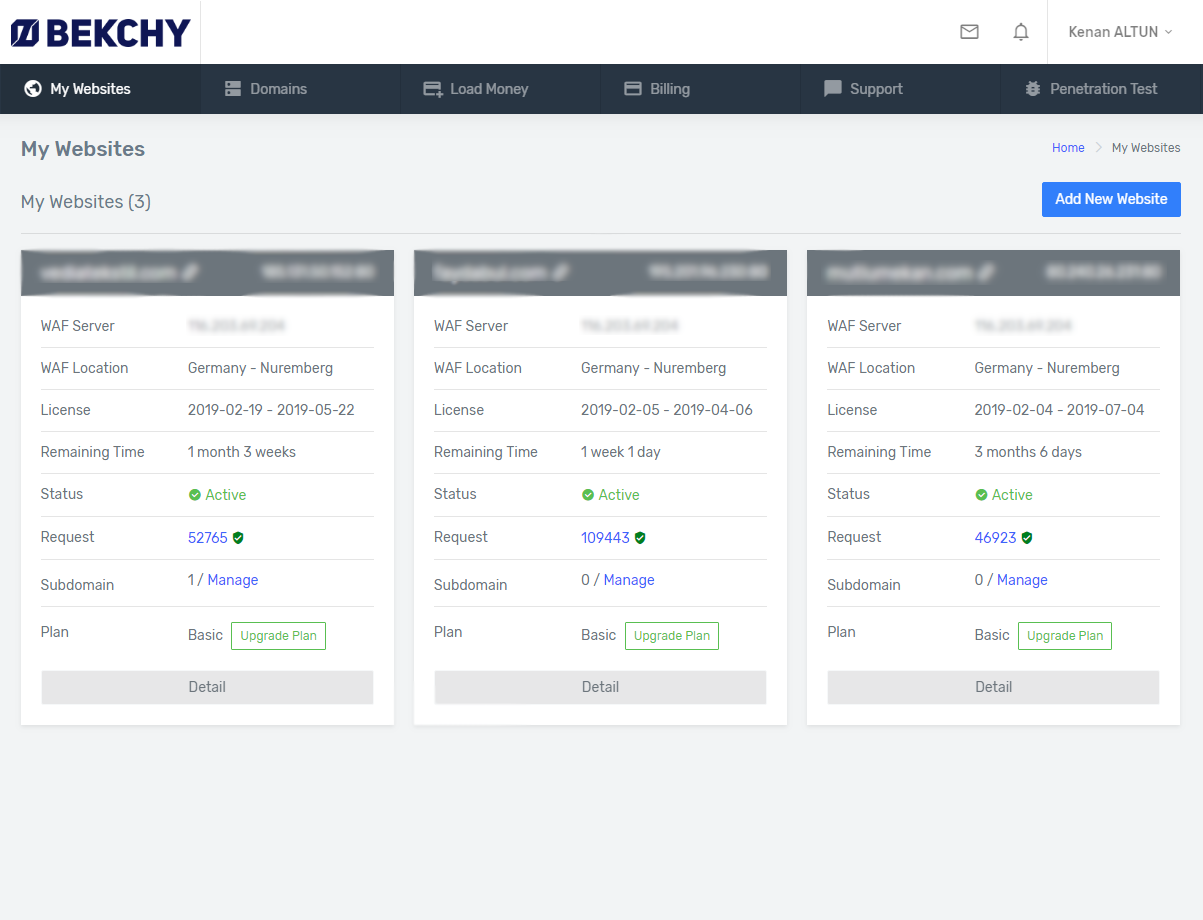Click the Home breadcrumb link
Viewport: 1203px width, 920px height.
tap(1068, 148)
